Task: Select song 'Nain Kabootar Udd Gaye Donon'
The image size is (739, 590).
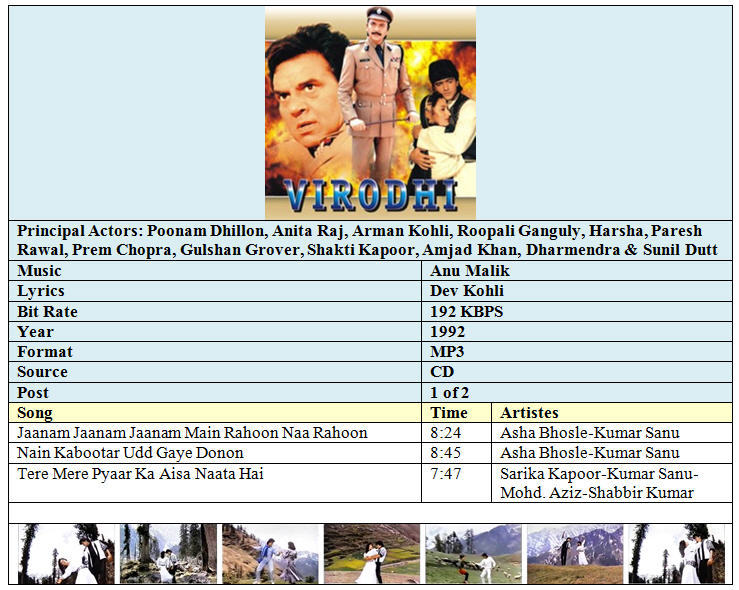Action: click(130, 453)
